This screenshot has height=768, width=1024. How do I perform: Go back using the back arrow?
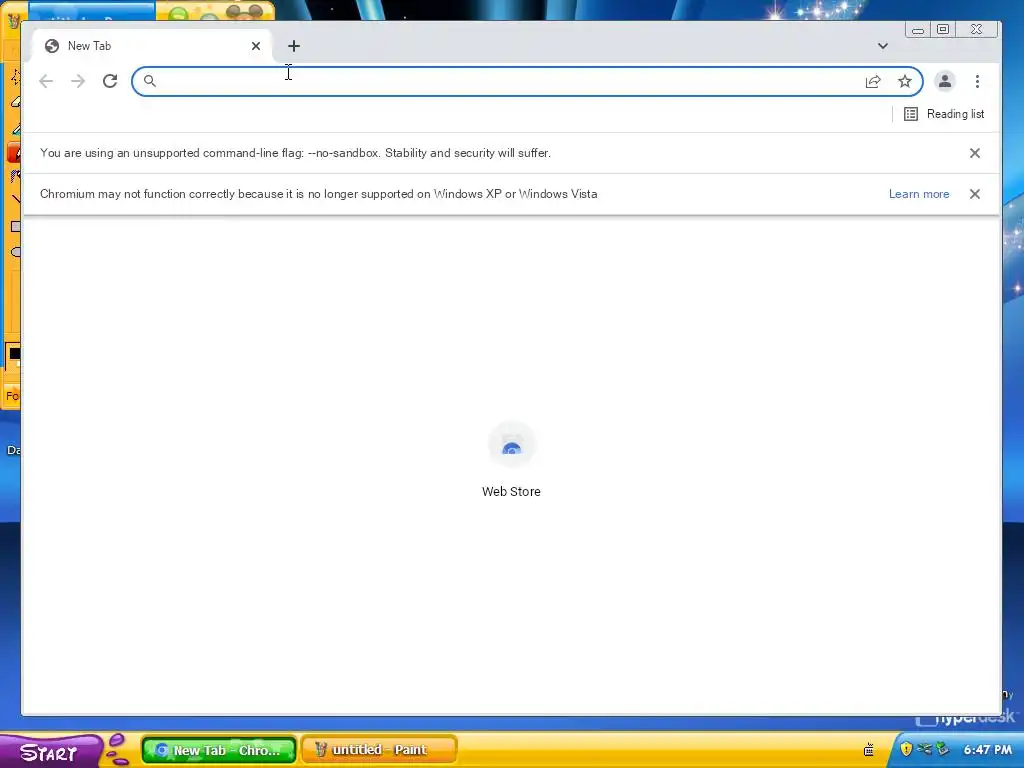[46, 81]
